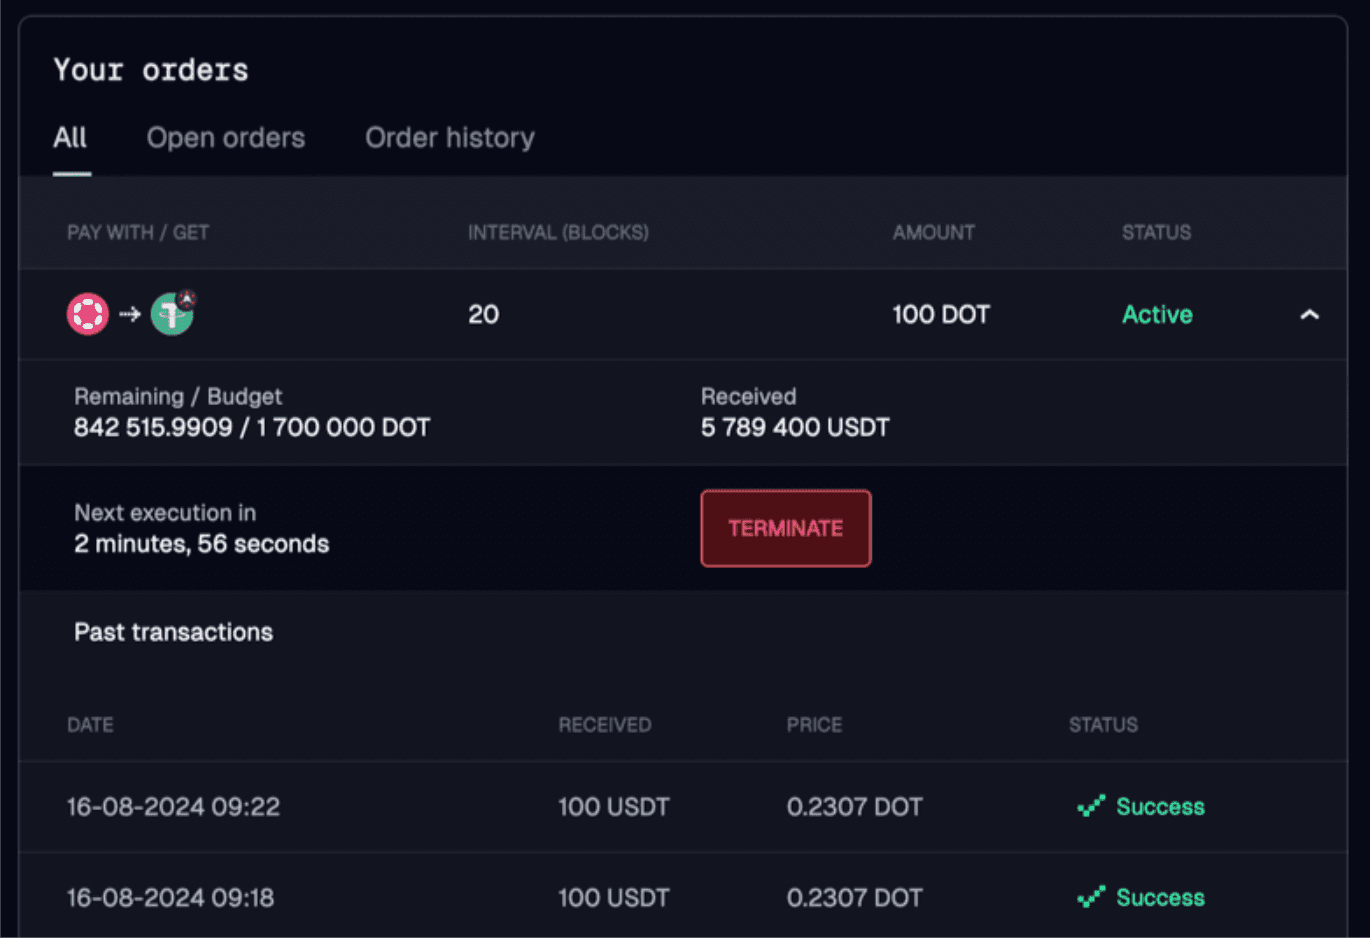The height and width of the screenshot is (938, 1370).
Task: Open the Open orders tab
Action: (x=226, y=138)
